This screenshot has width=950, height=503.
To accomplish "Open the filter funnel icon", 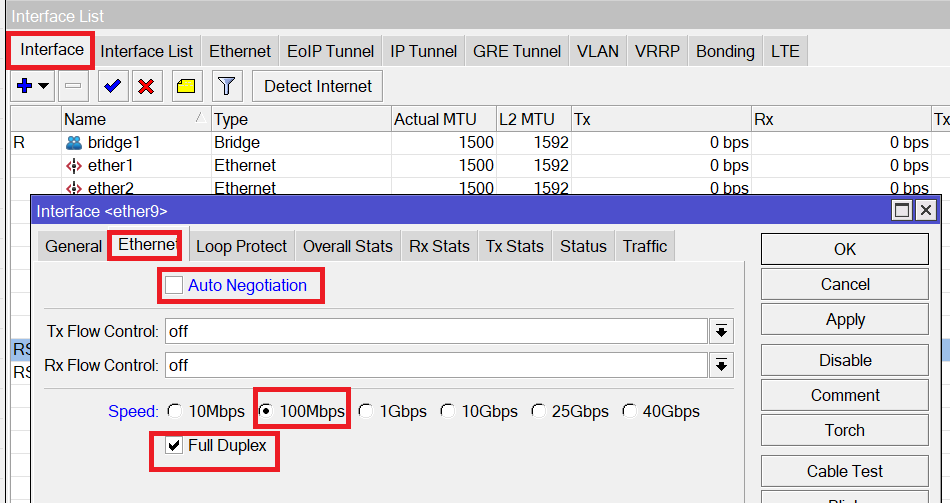I will [x=227, y=86].
